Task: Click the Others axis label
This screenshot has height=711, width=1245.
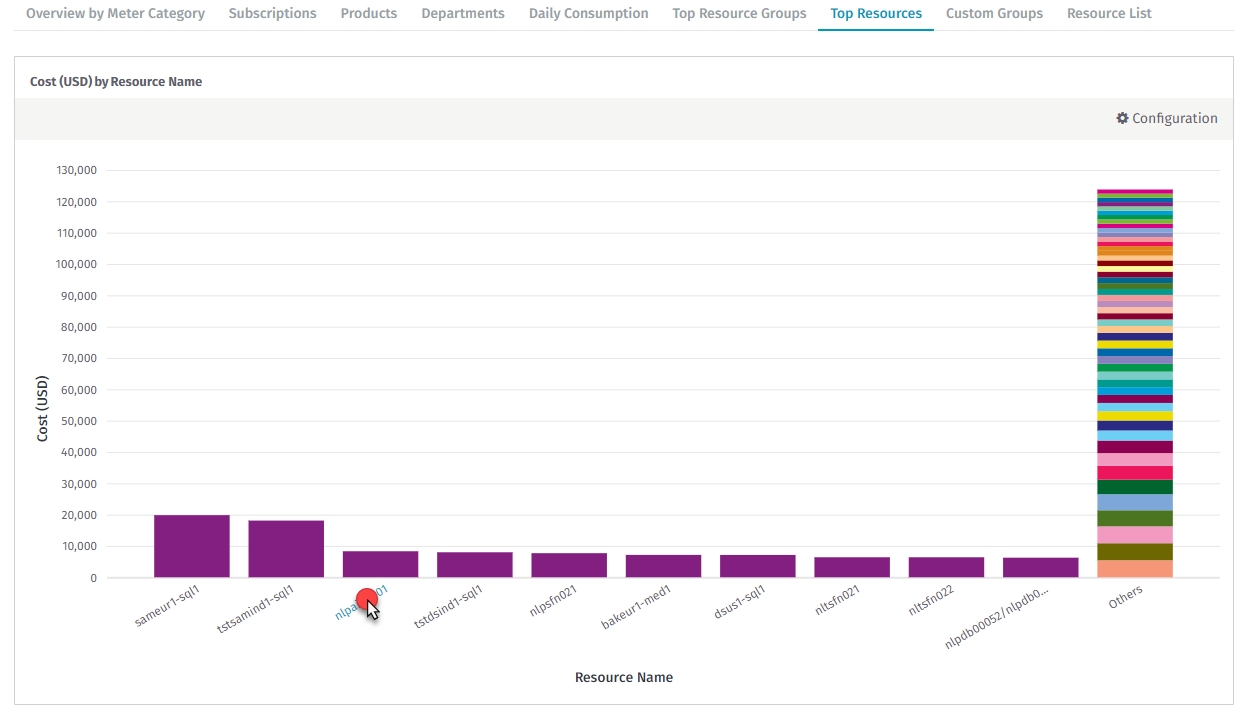Action: (1125, 597)
